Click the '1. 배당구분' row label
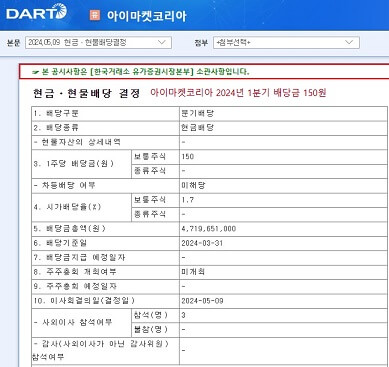 (x=56, y=114)
